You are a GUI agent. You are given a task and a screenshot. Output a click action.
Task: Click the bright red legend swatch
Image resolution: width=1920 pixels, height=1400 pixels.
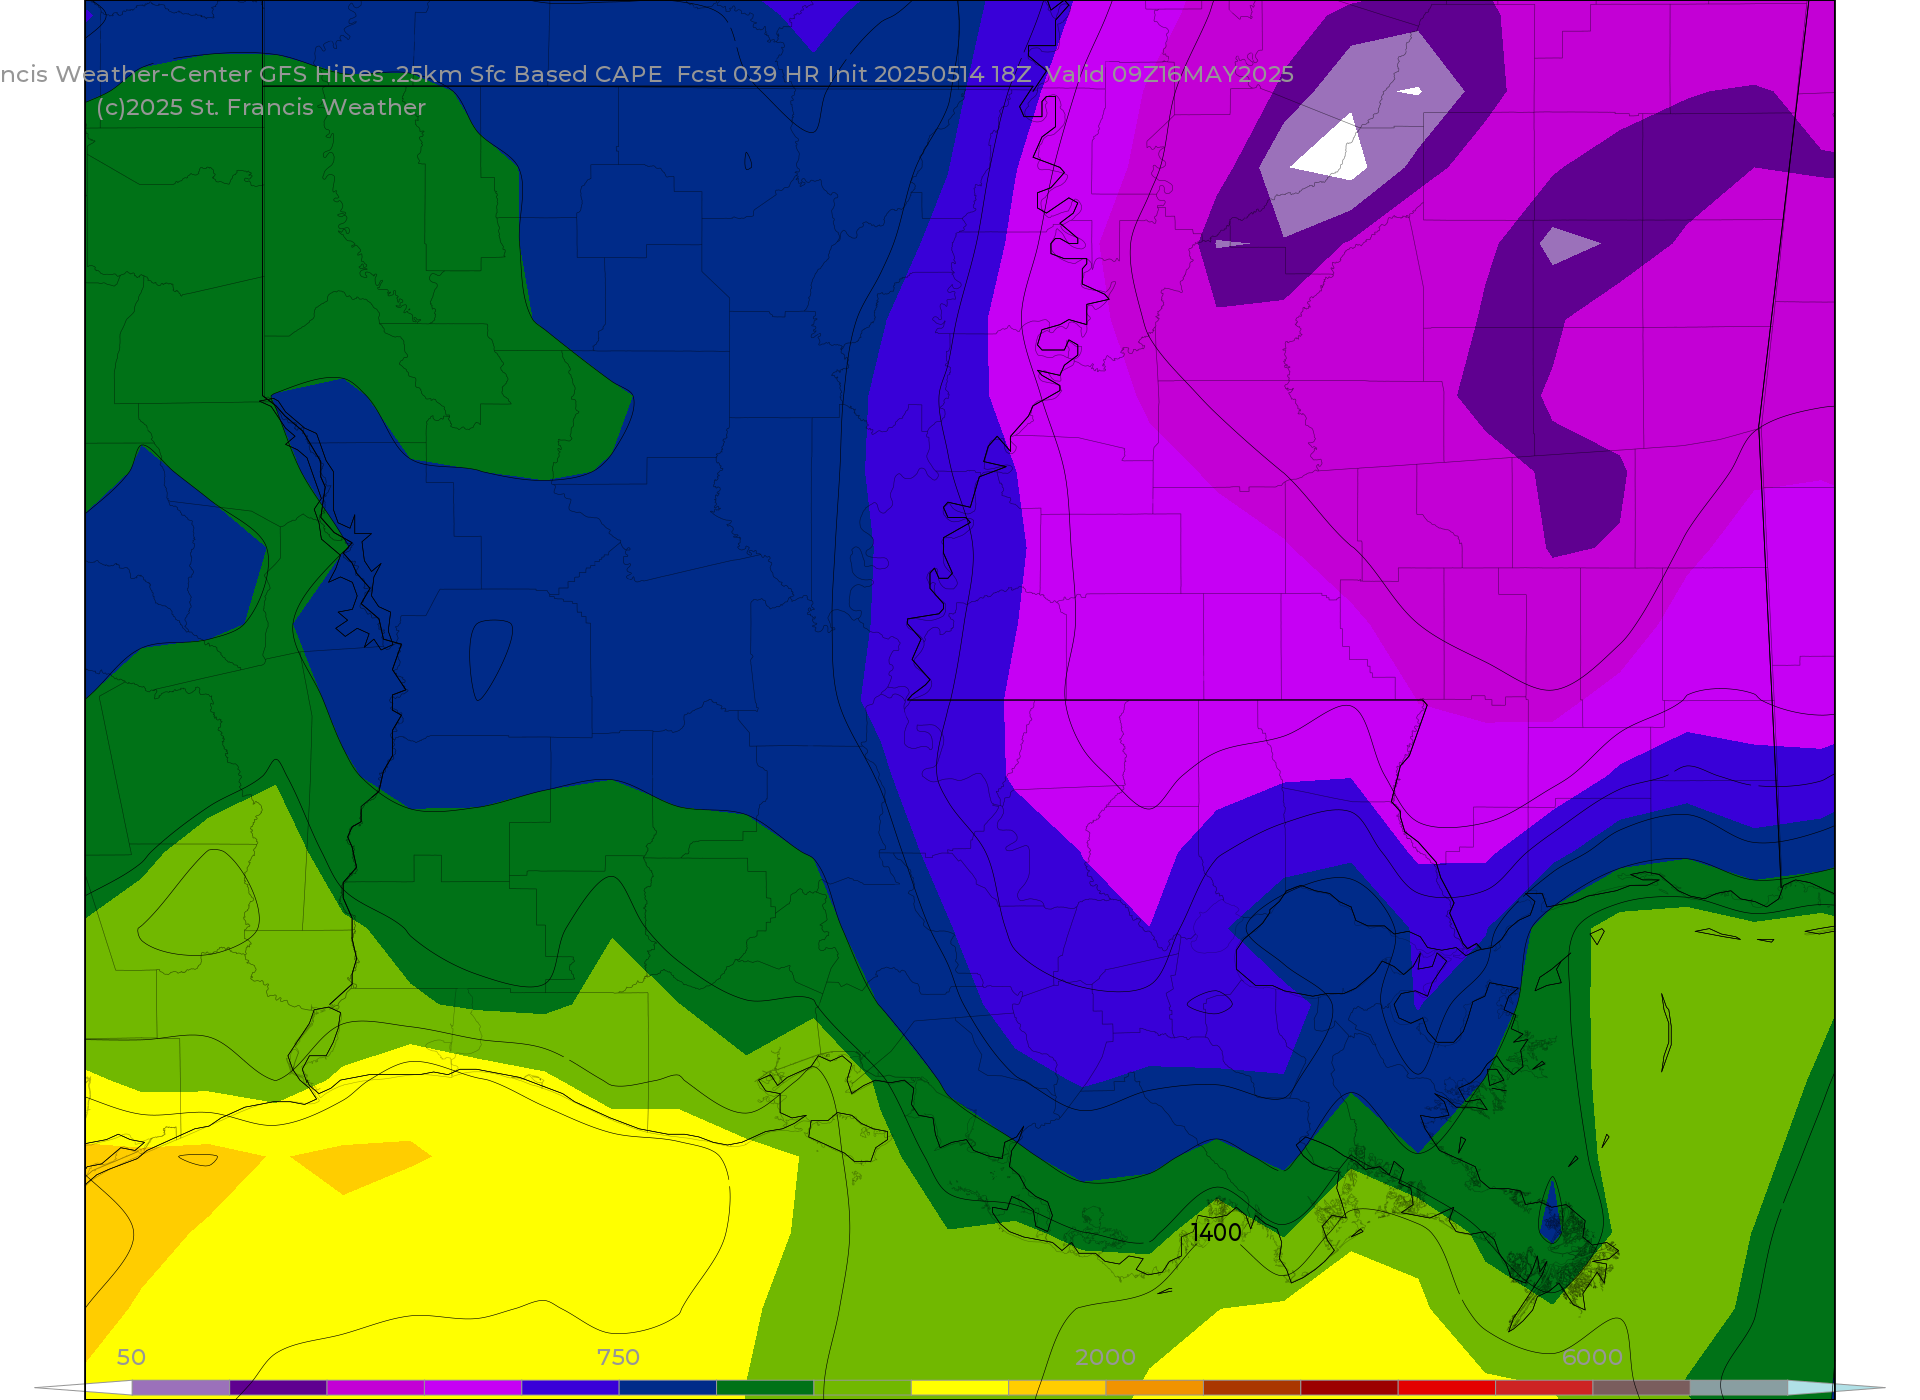tap(1447, 1387)
